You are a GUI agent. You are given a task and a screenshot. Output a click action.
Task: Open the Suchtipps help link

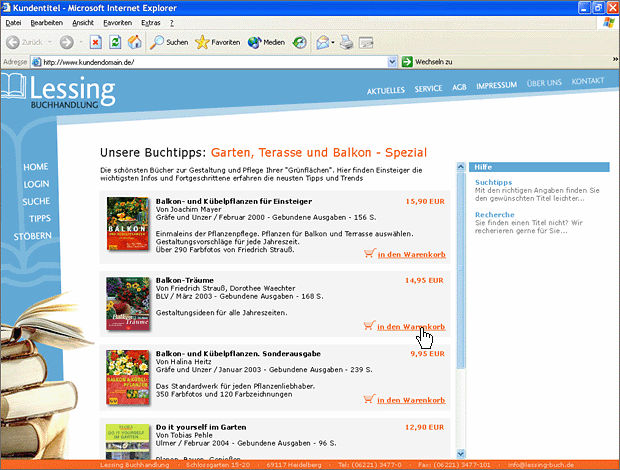coord(493,182)
